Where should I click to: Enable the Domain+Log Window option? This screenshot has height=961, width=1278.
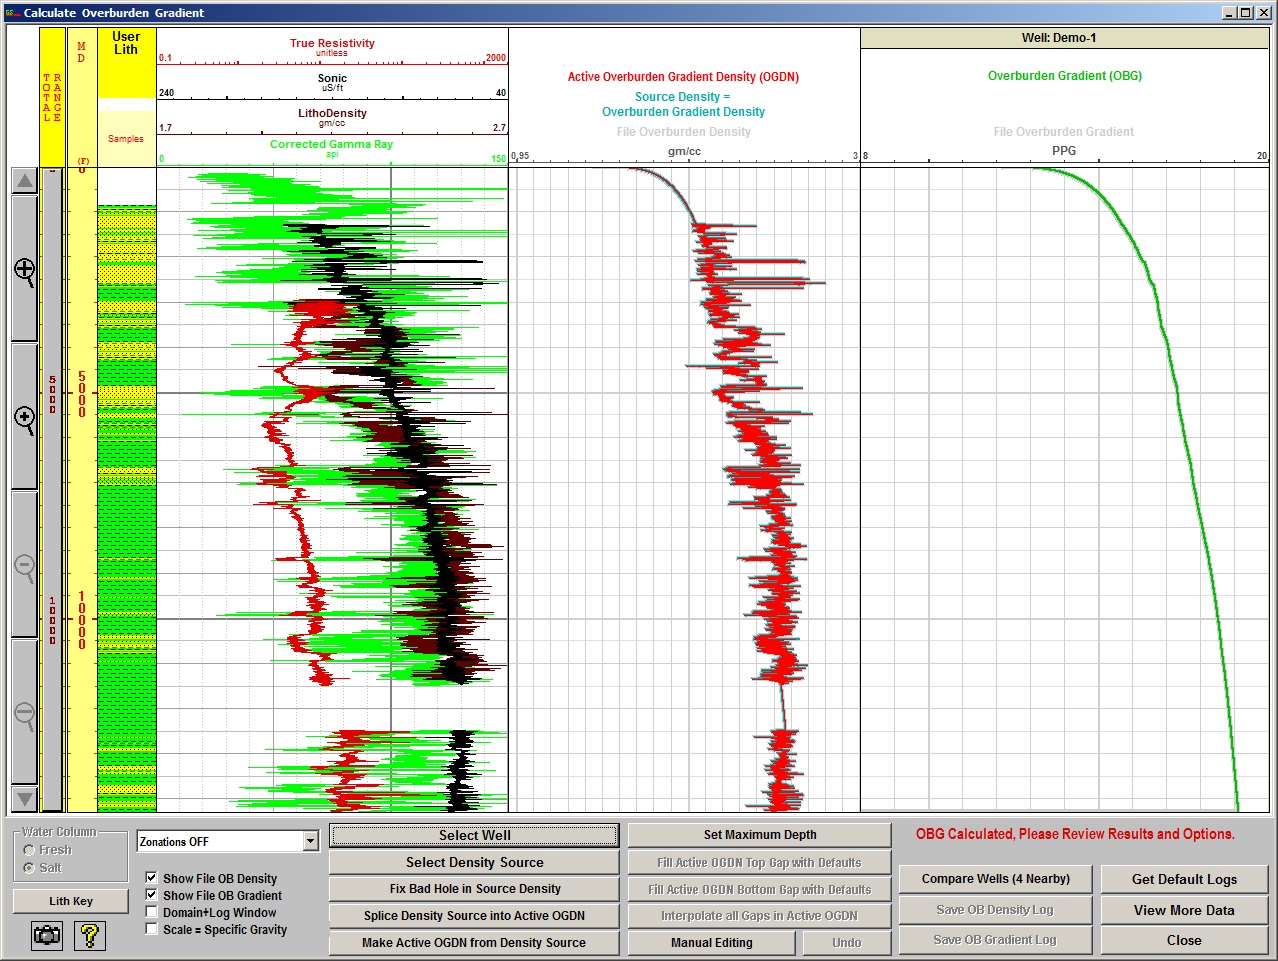point(152,911)
